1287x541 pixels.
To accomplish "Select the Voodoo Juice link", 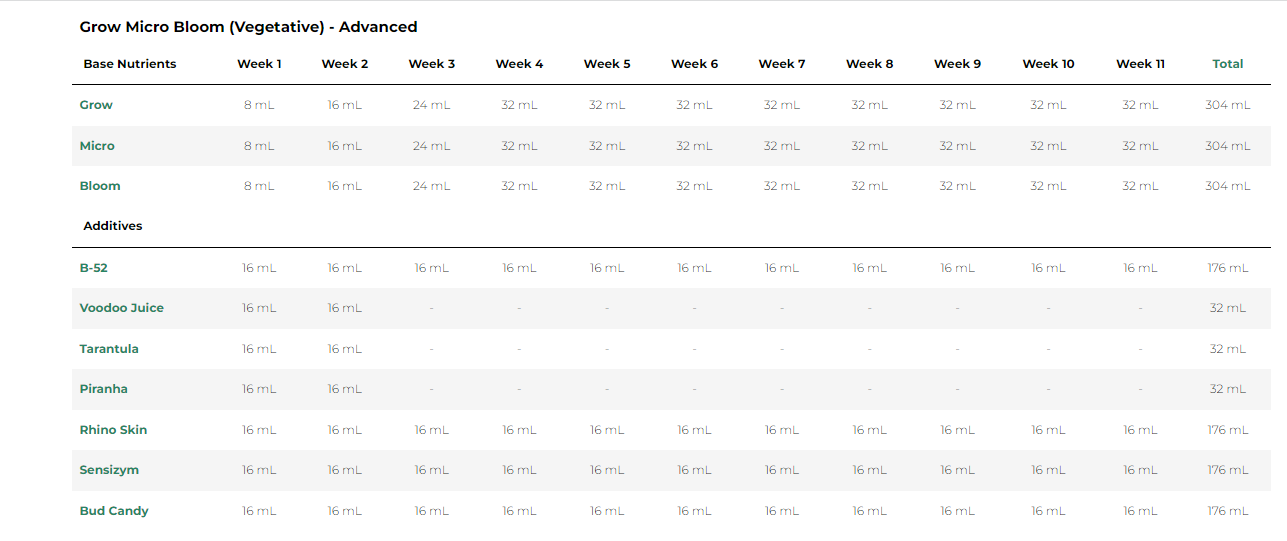I will [x=121, y=308].
